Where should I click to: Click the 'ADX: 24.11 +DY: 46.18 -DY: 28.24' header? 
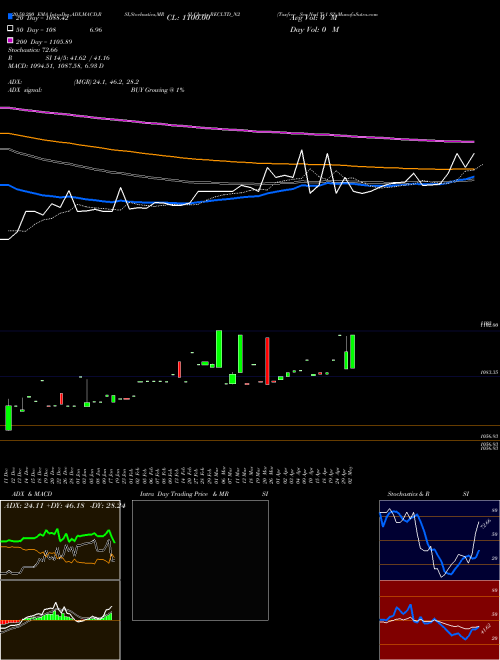[x=64, y=506]
